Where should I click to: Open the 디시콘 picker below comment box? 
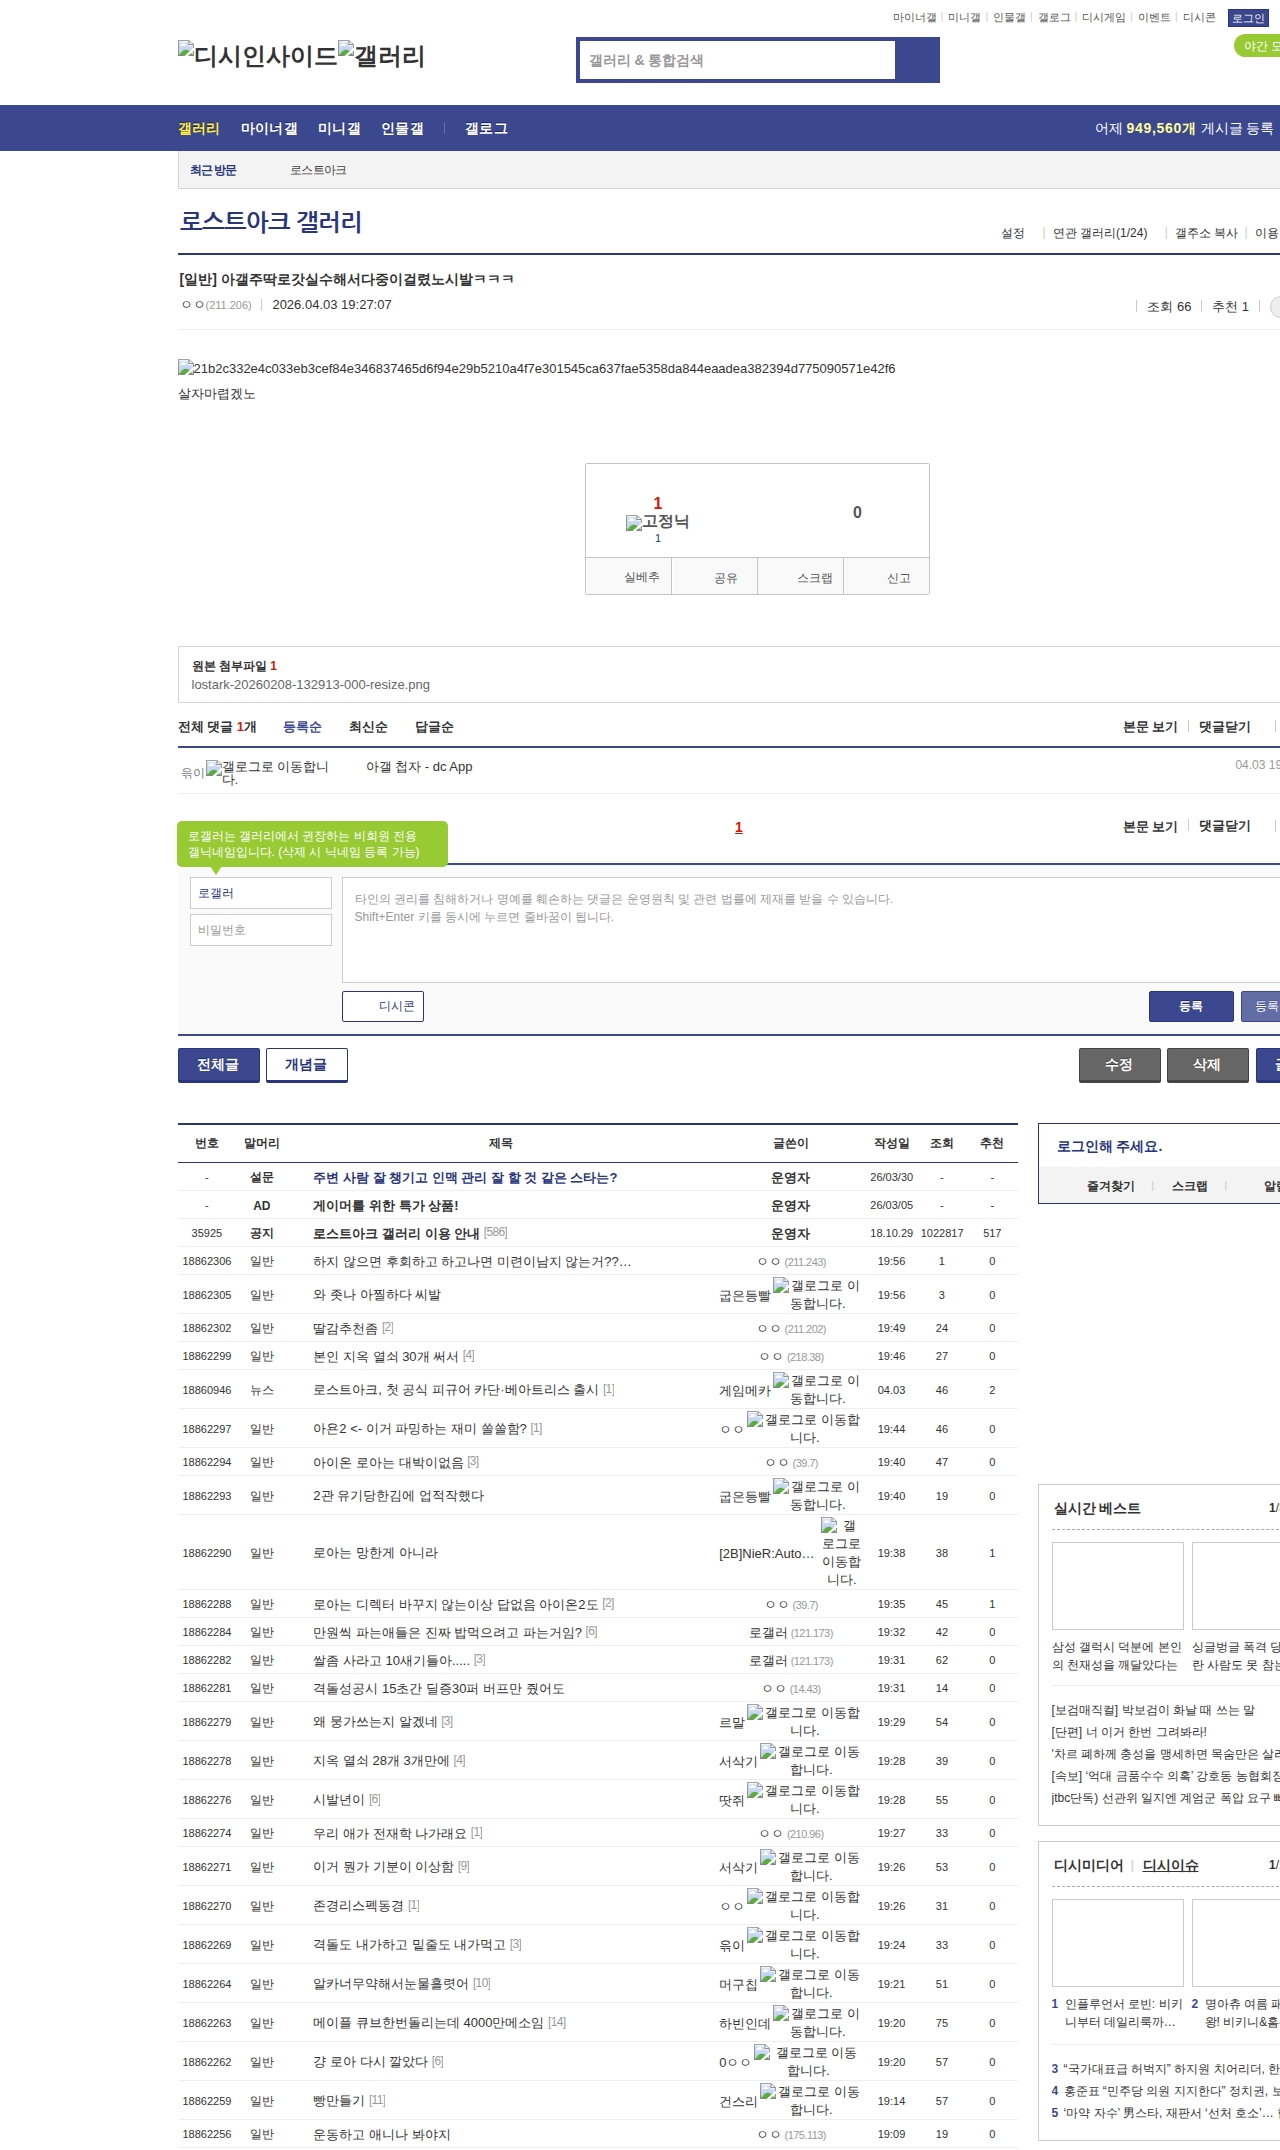pyautogui.click(x=383, y=1006)
